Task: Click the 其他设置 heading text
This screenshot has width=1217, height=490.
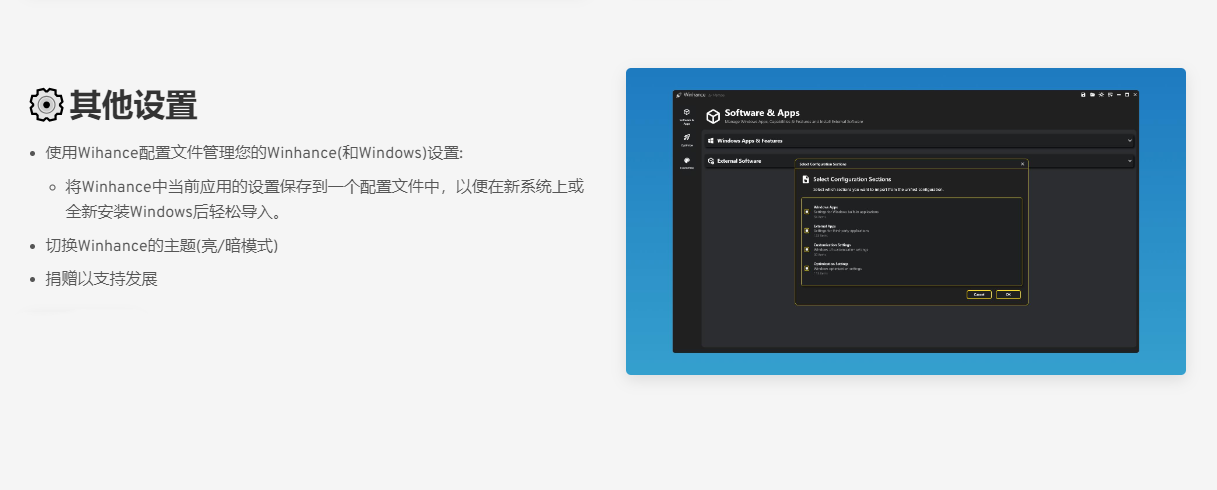Action: [x=133, y=105]
